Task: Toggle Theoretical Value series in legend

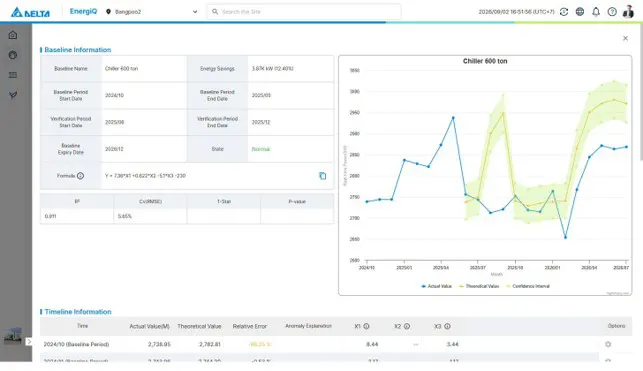Action: click(x=479, y=286)
